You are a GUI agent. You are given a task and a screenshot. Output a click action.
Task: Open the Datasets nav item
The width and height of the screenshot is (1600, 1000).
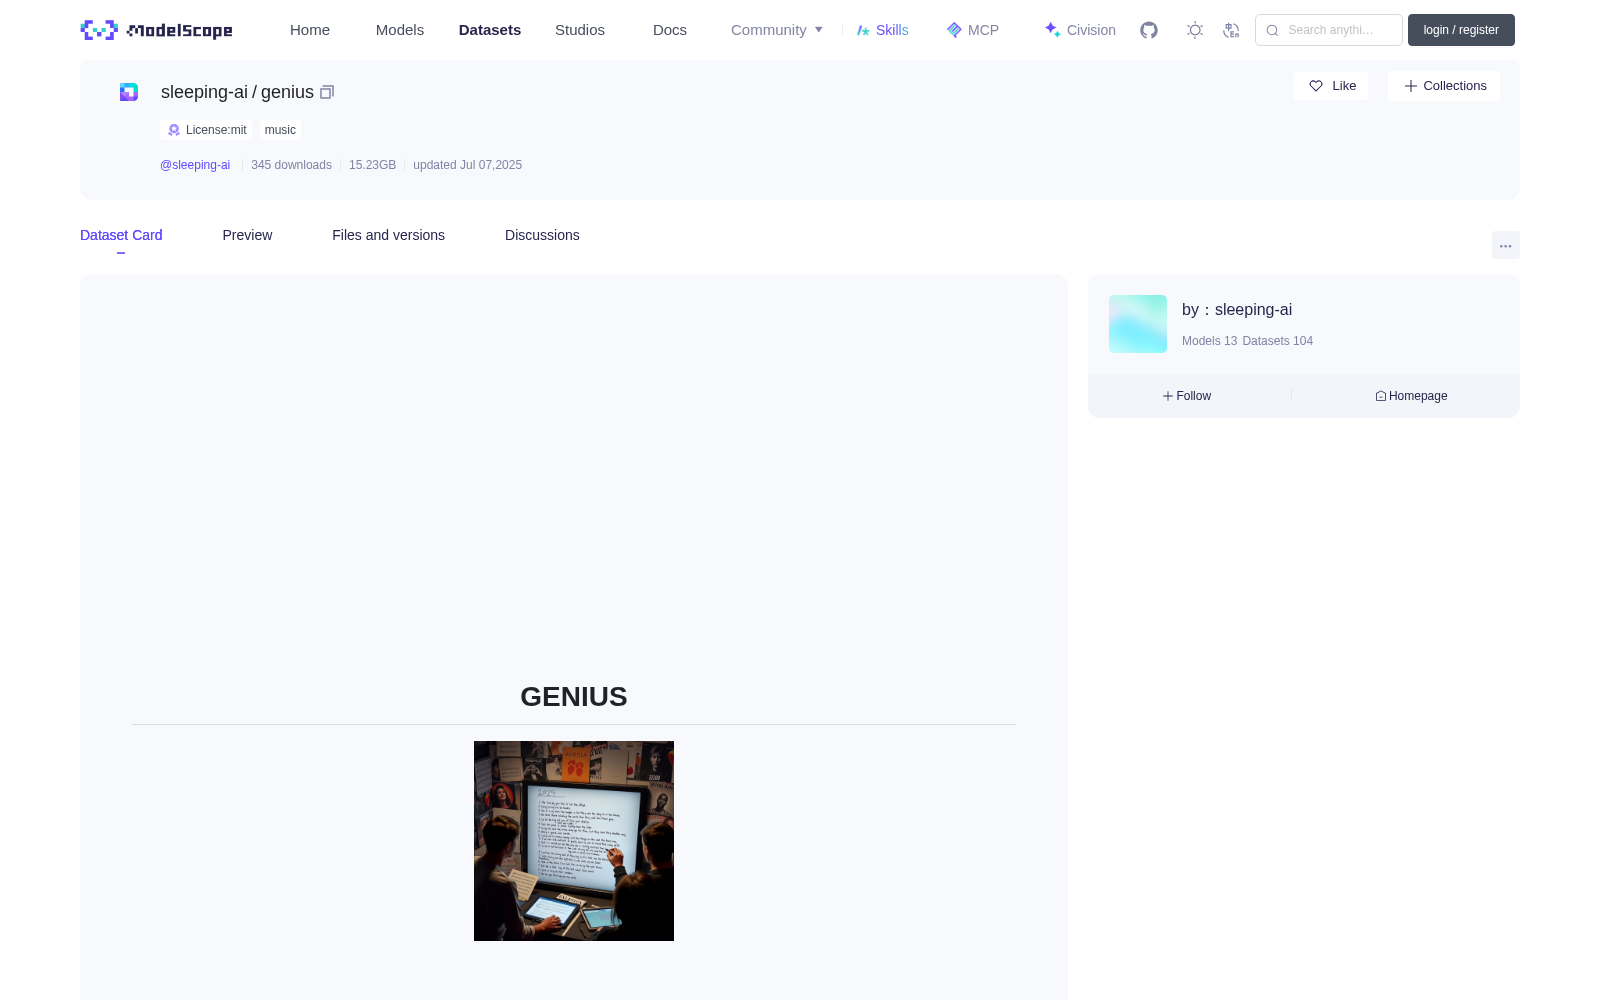[x=490, y=30]
